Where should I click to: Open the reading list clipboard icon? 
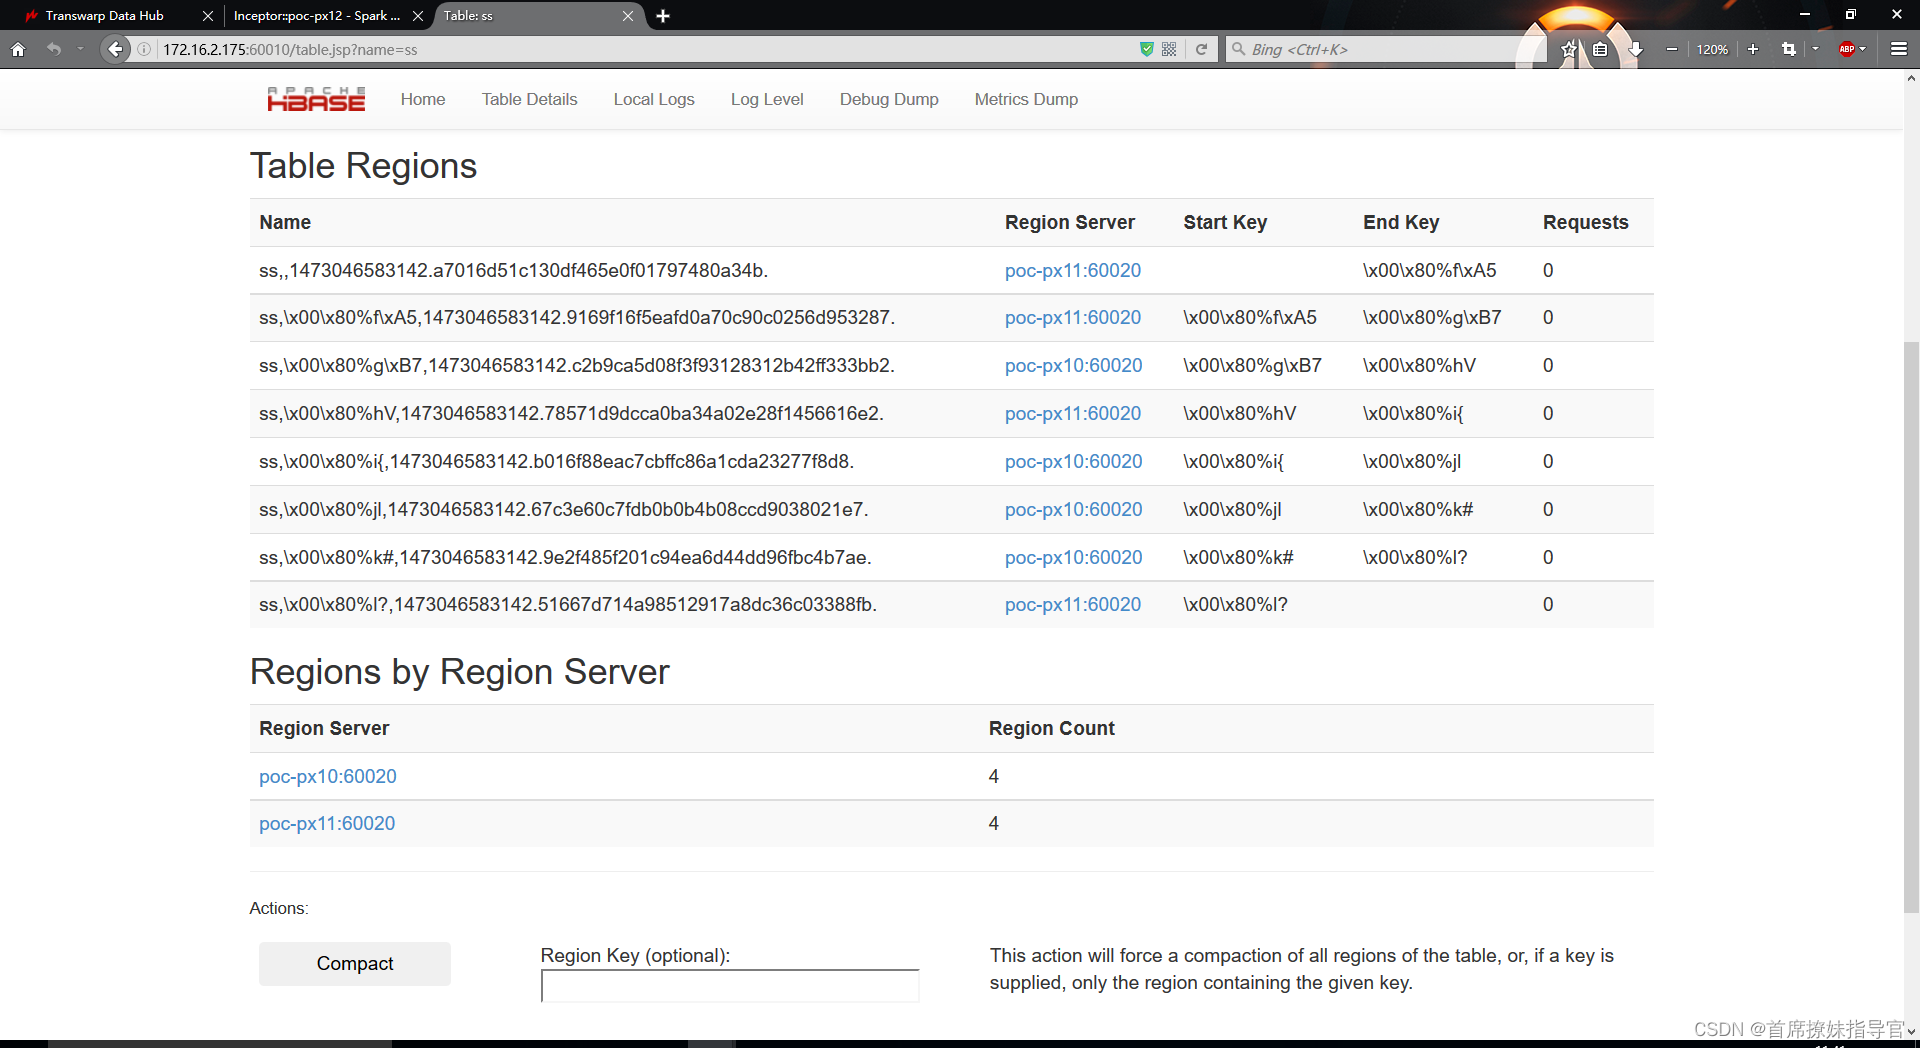coord(1601,49)
